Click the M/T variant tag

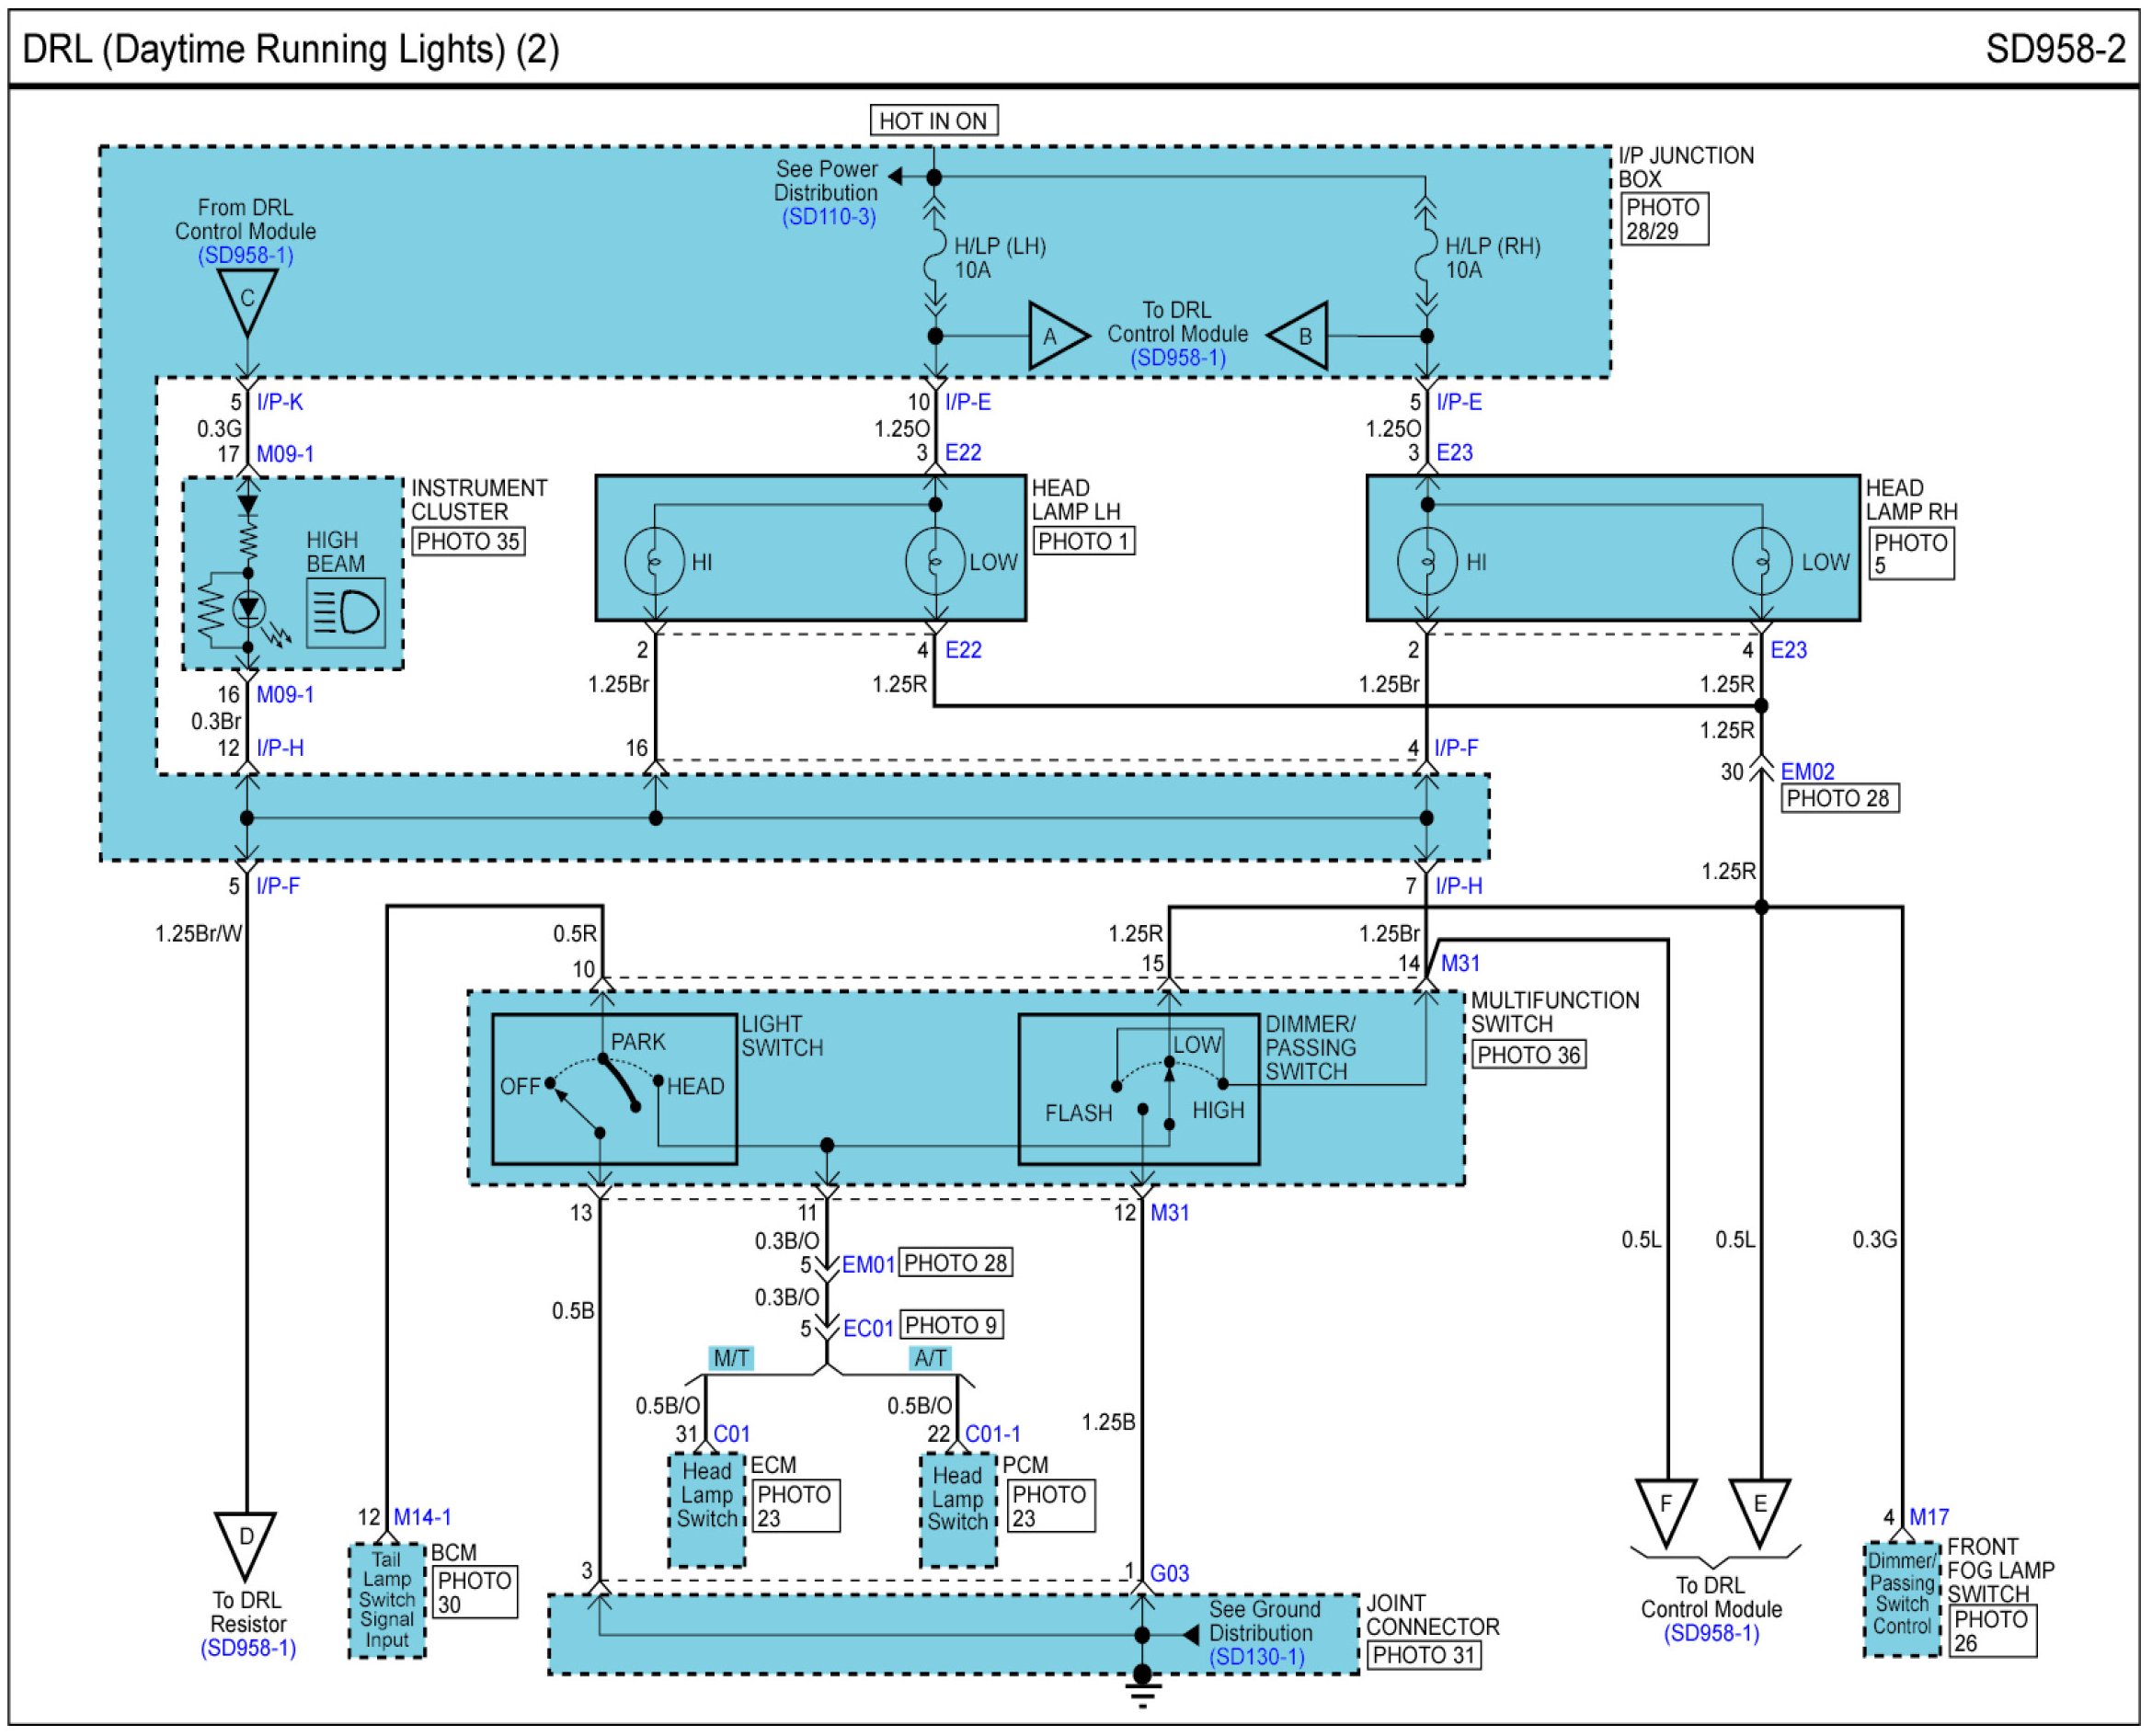(731, 1358)
